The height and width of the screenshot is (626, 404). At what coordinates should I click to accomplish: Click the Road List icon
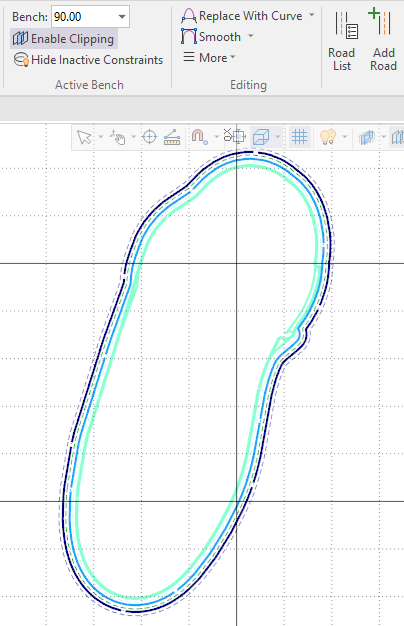pos(346,25)
